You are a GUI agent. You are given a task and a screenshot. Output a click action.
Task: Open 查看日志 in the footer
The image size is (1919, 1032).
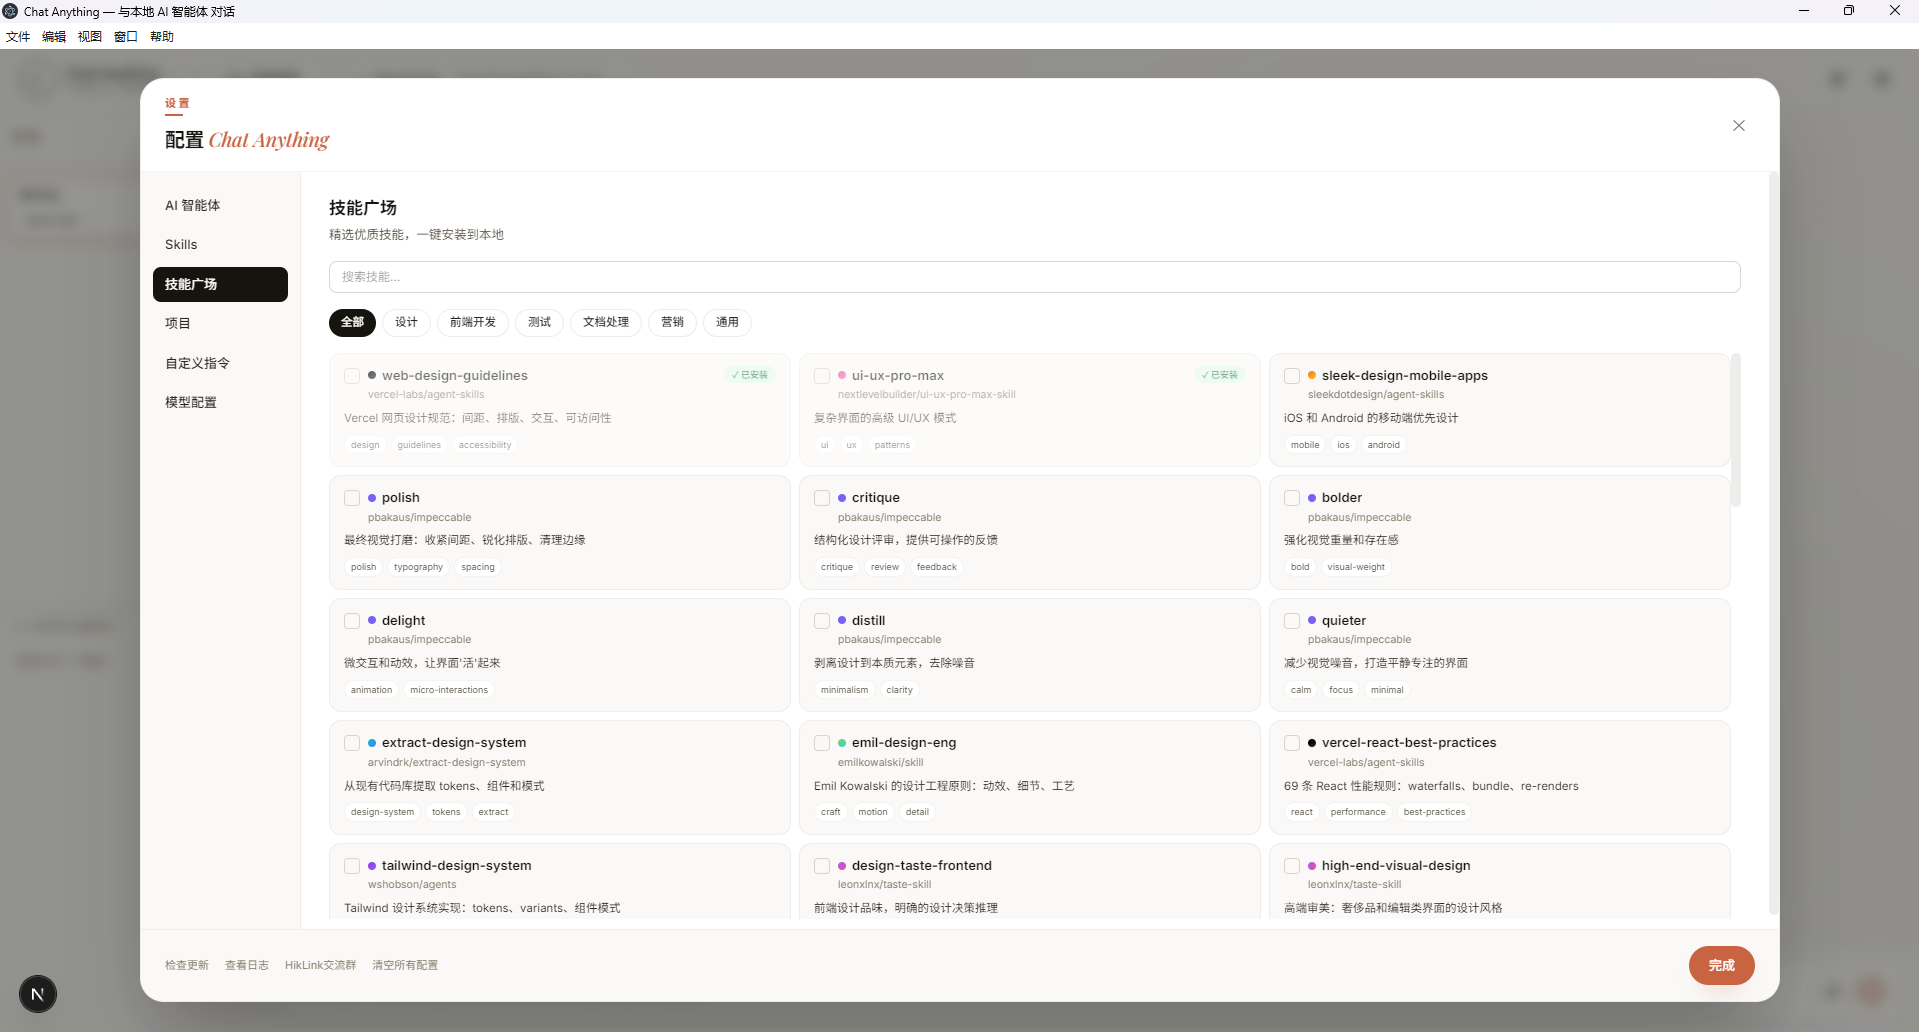247,965
